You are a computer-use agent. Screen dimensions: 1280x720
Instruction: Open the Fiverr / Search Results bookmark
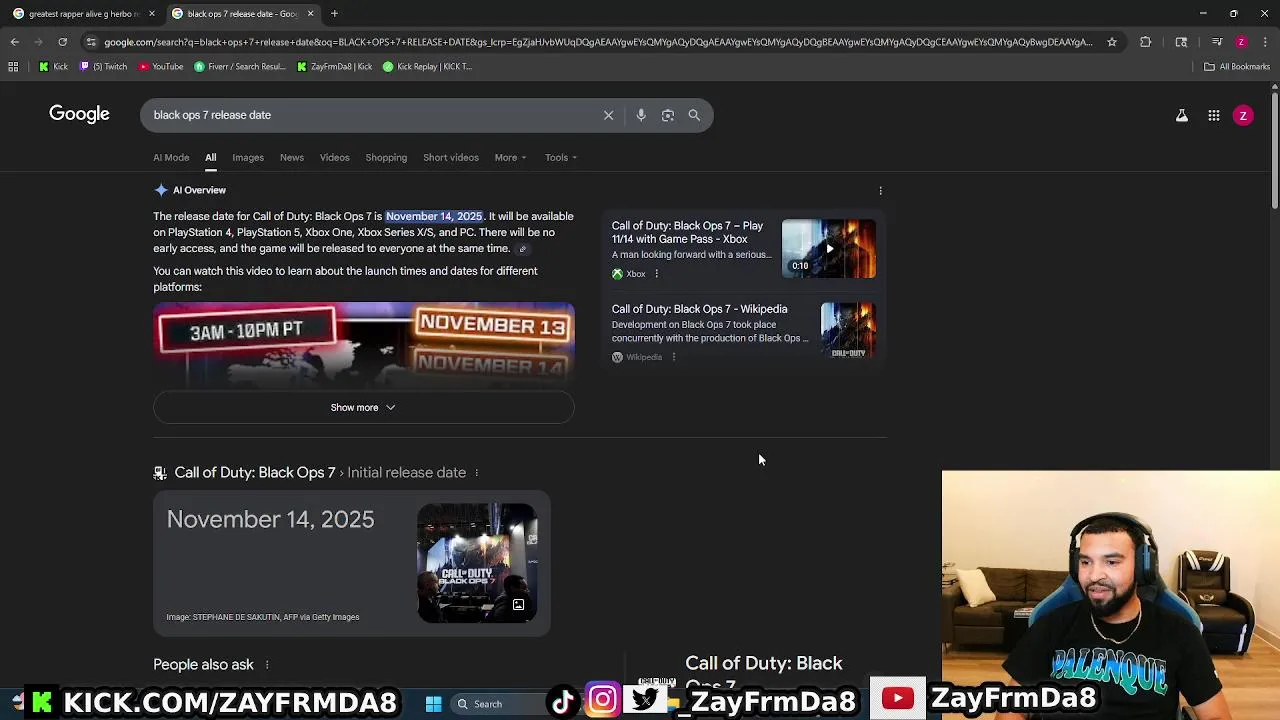tap(240, 67)
